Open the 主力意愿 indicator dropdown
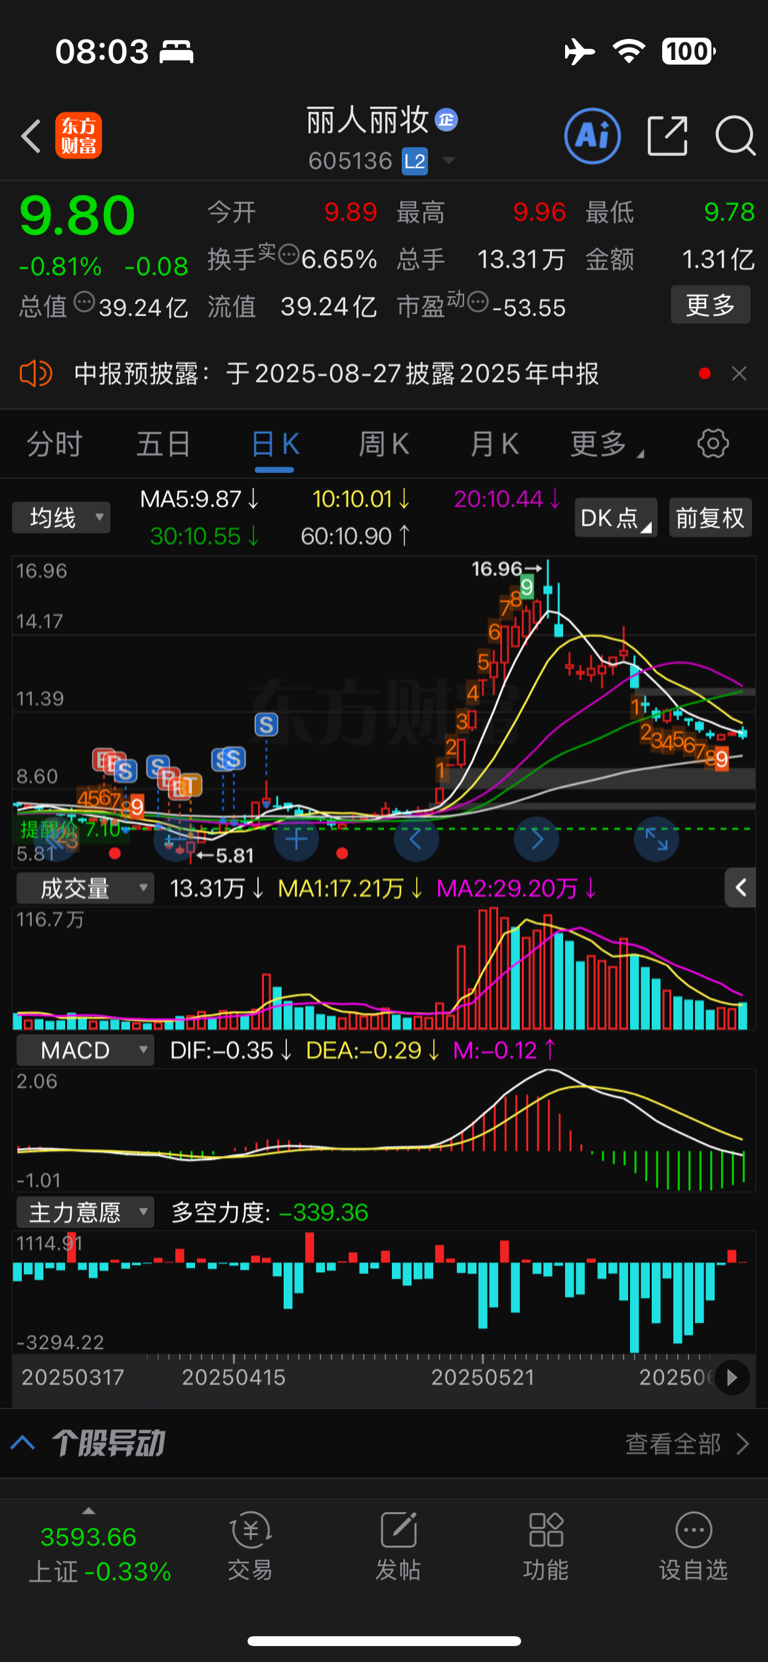This screenshot has width=768, height=1663. (x=85, y=1213)
